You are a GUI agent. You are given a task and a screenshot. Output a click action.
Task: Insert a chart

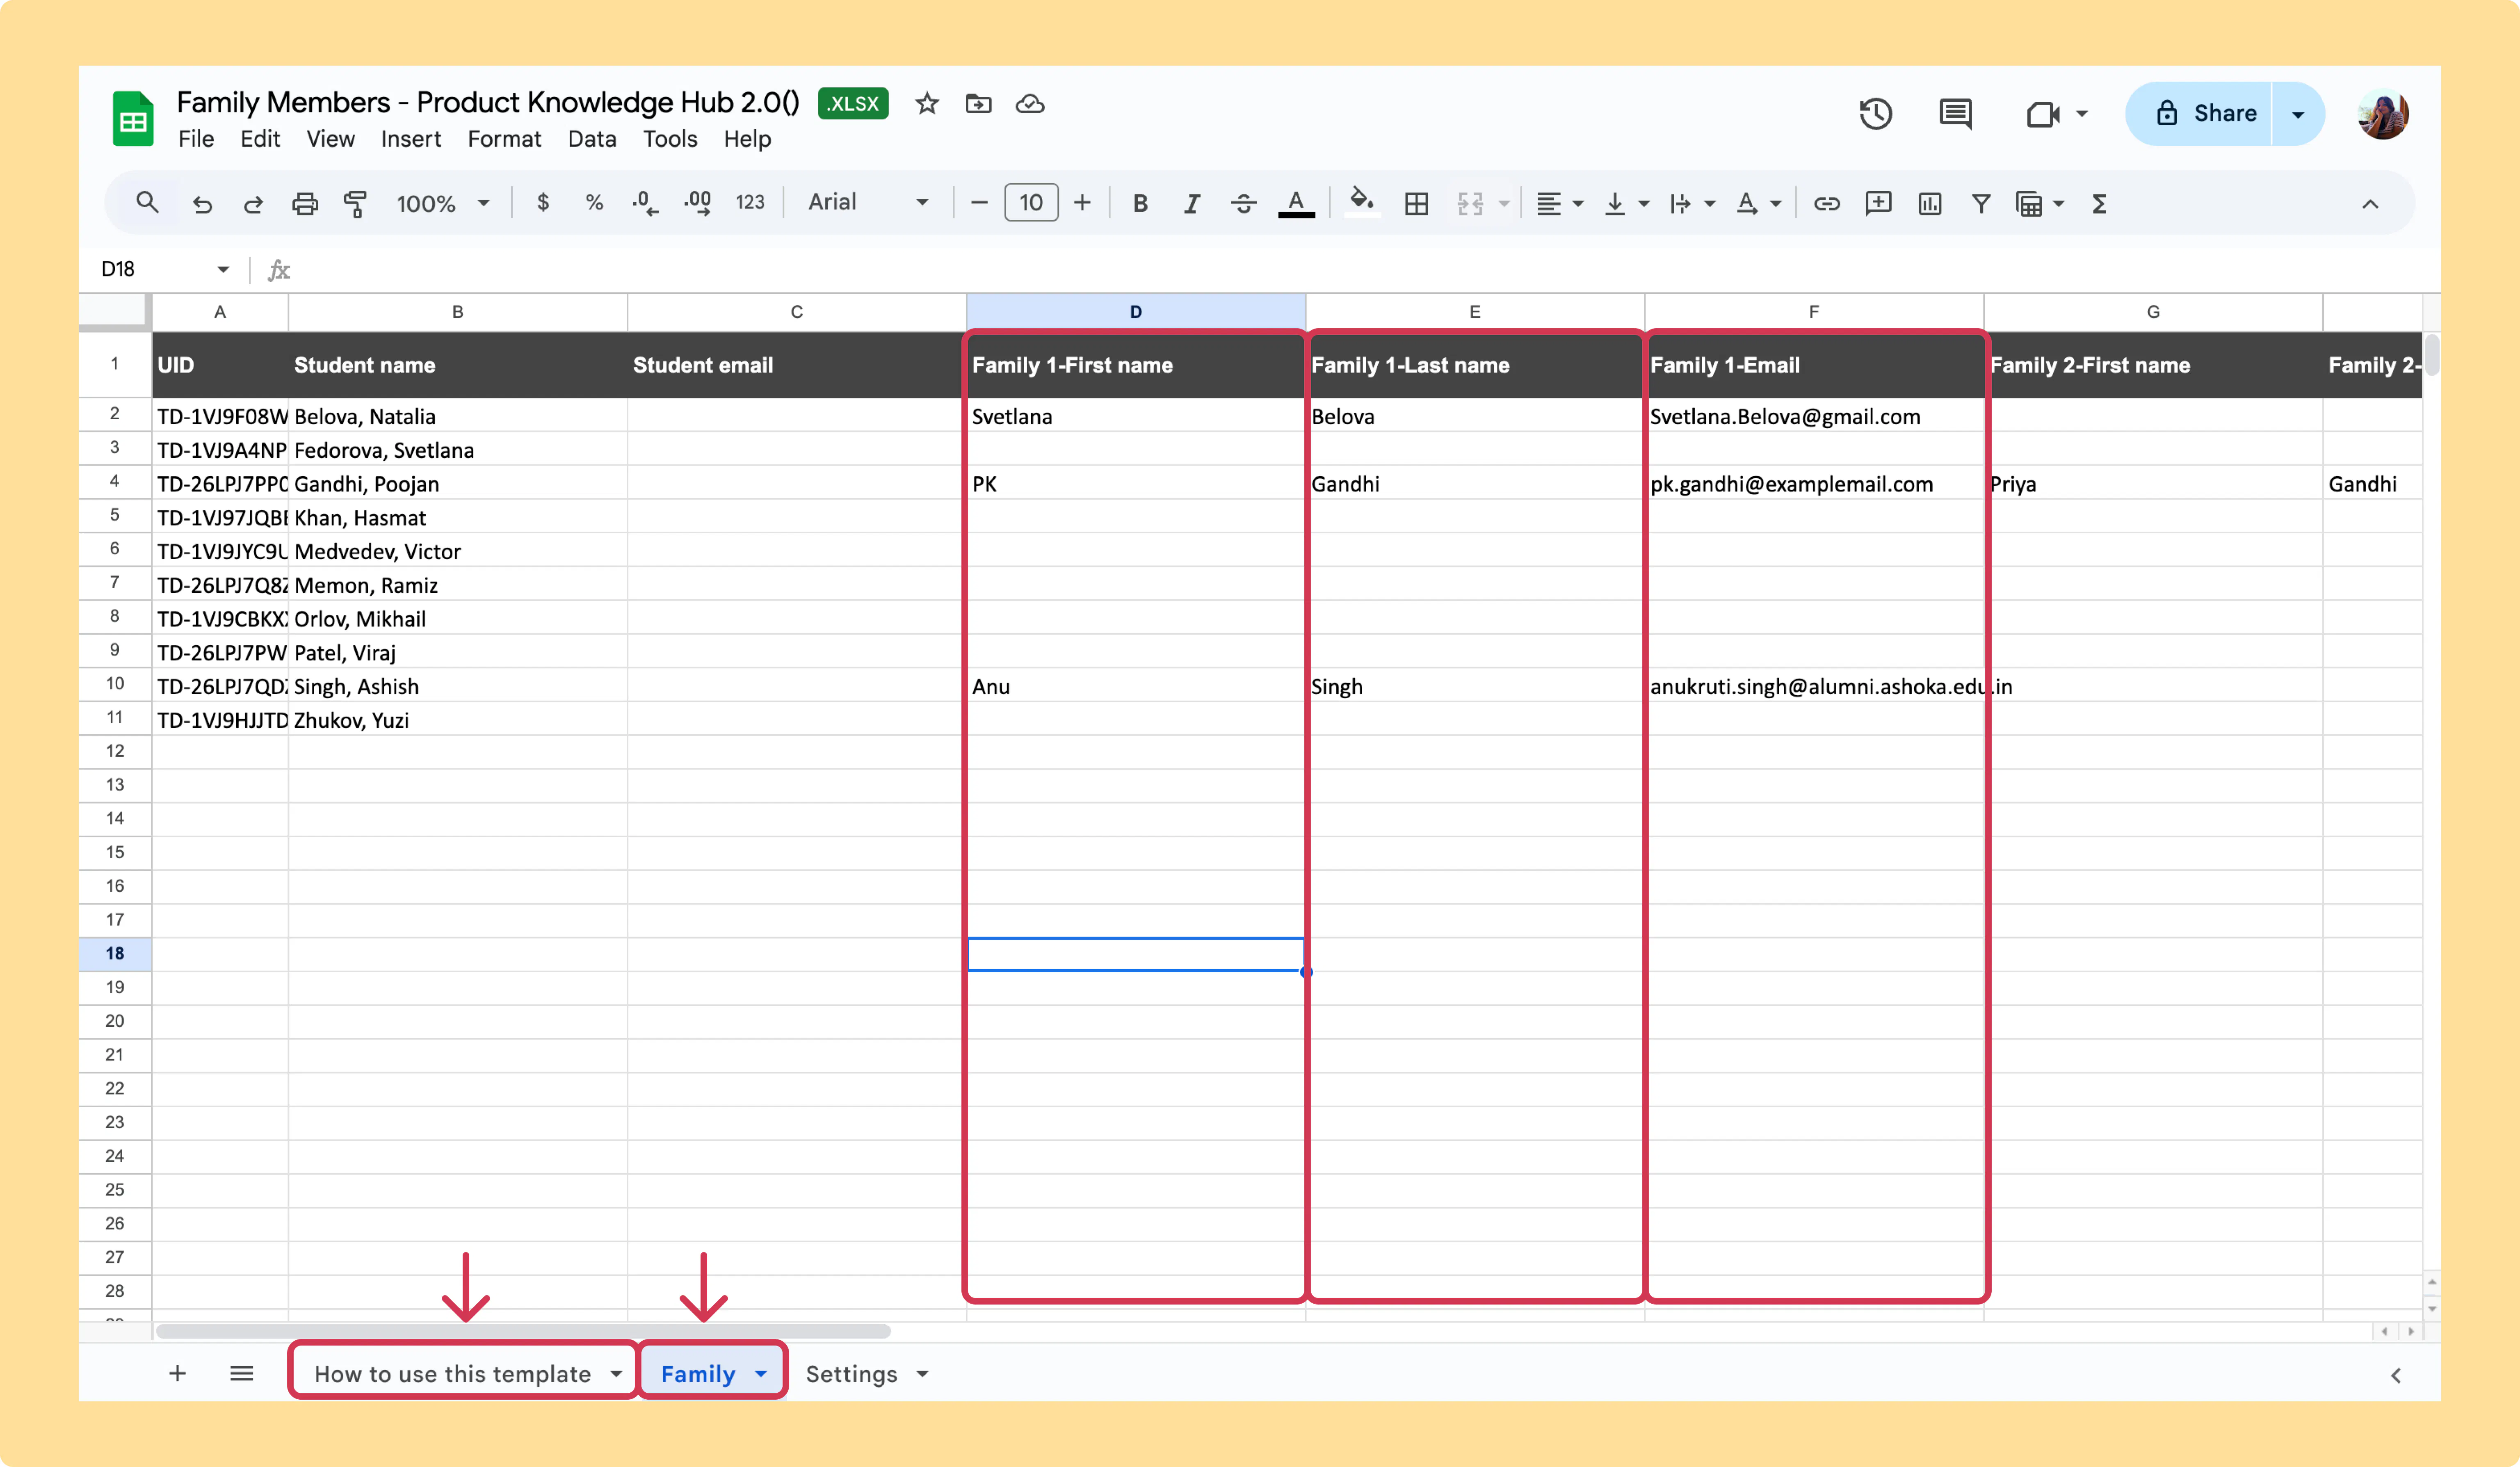(x=1930, y=204)
